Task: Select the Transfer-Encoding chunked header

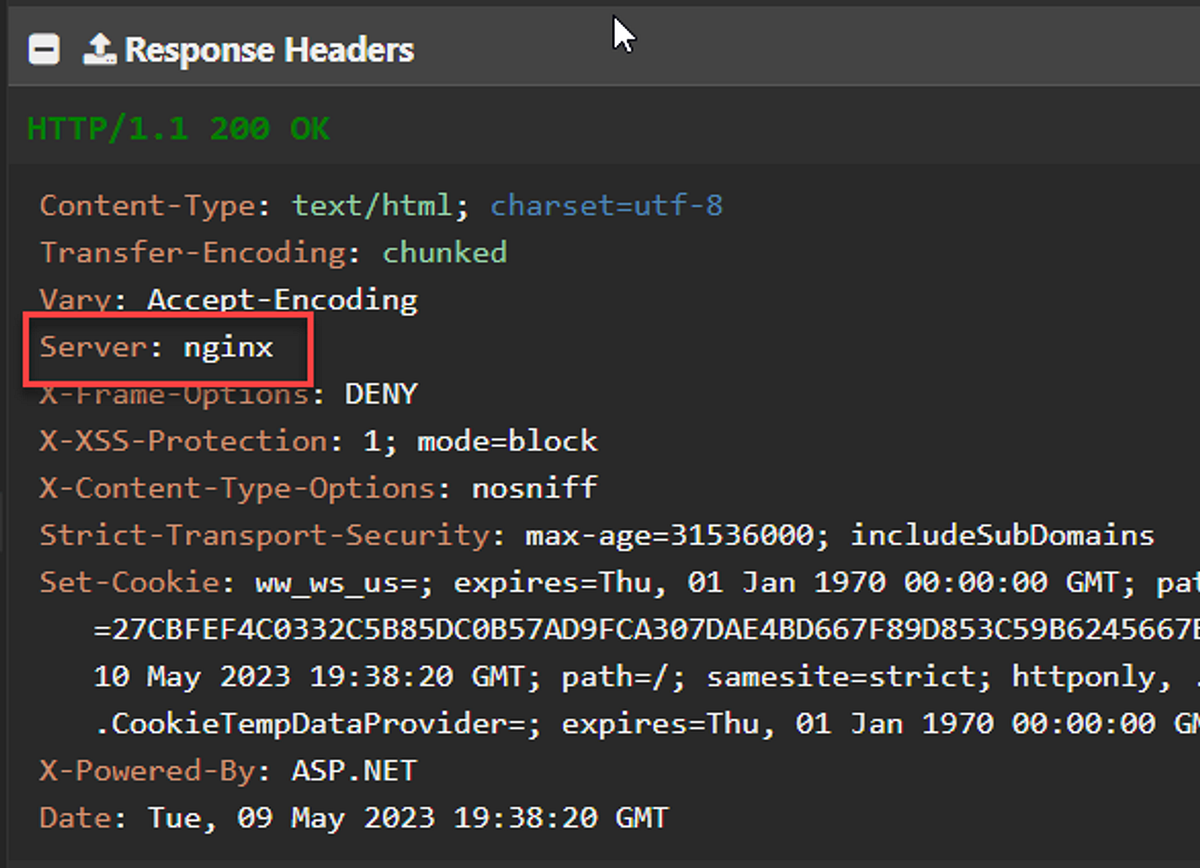Action: 270,252
